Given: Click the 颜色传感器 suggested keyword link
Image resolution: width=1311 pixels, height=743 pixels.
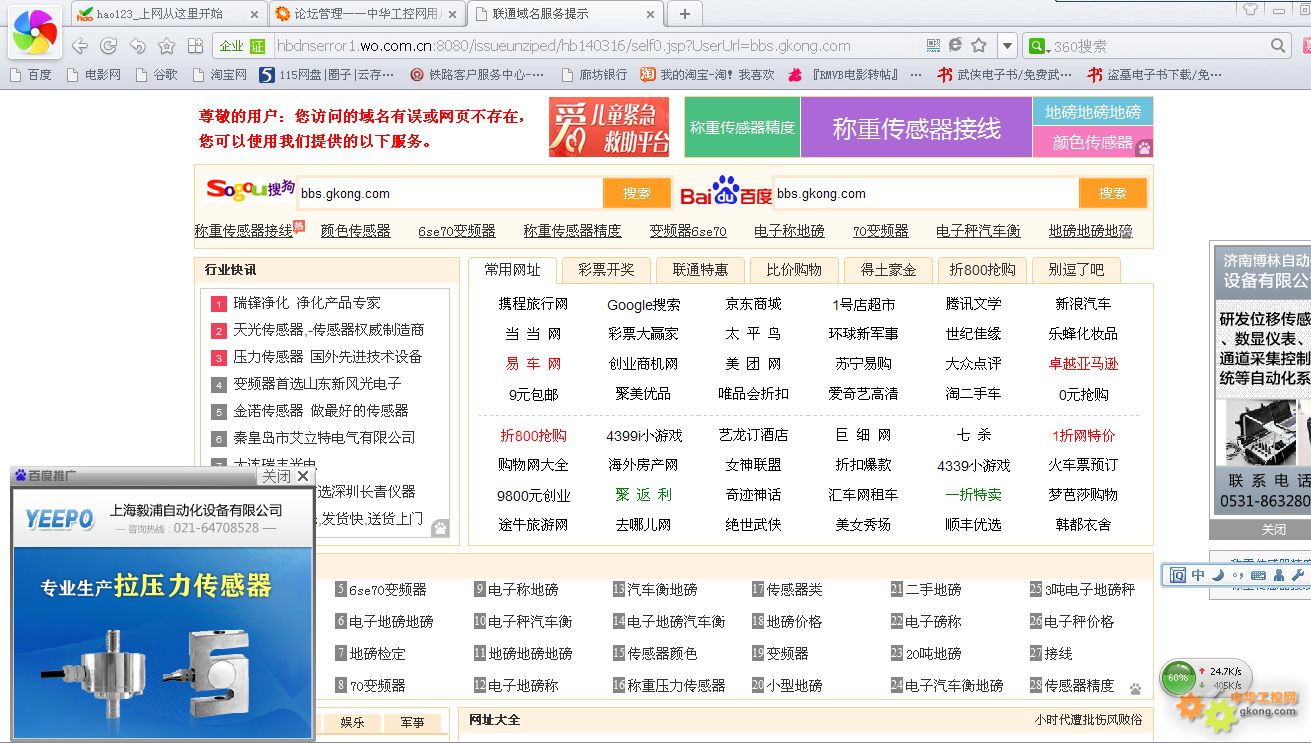Looking at the screenshot, I should [x=355, y=231].
